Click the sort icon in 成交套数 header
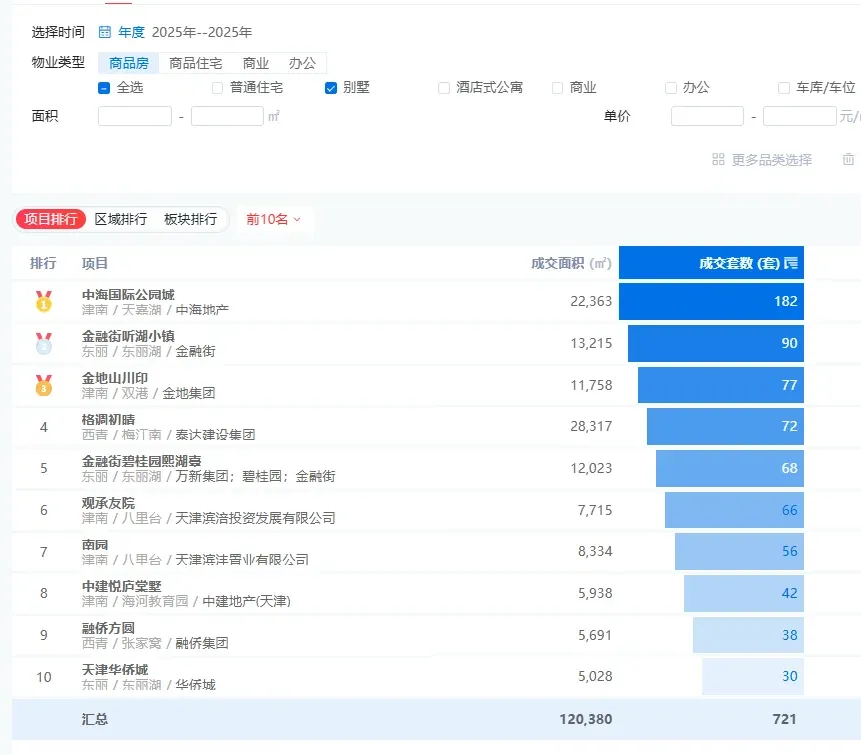This screenshot has width=861, height=755. 791,264
